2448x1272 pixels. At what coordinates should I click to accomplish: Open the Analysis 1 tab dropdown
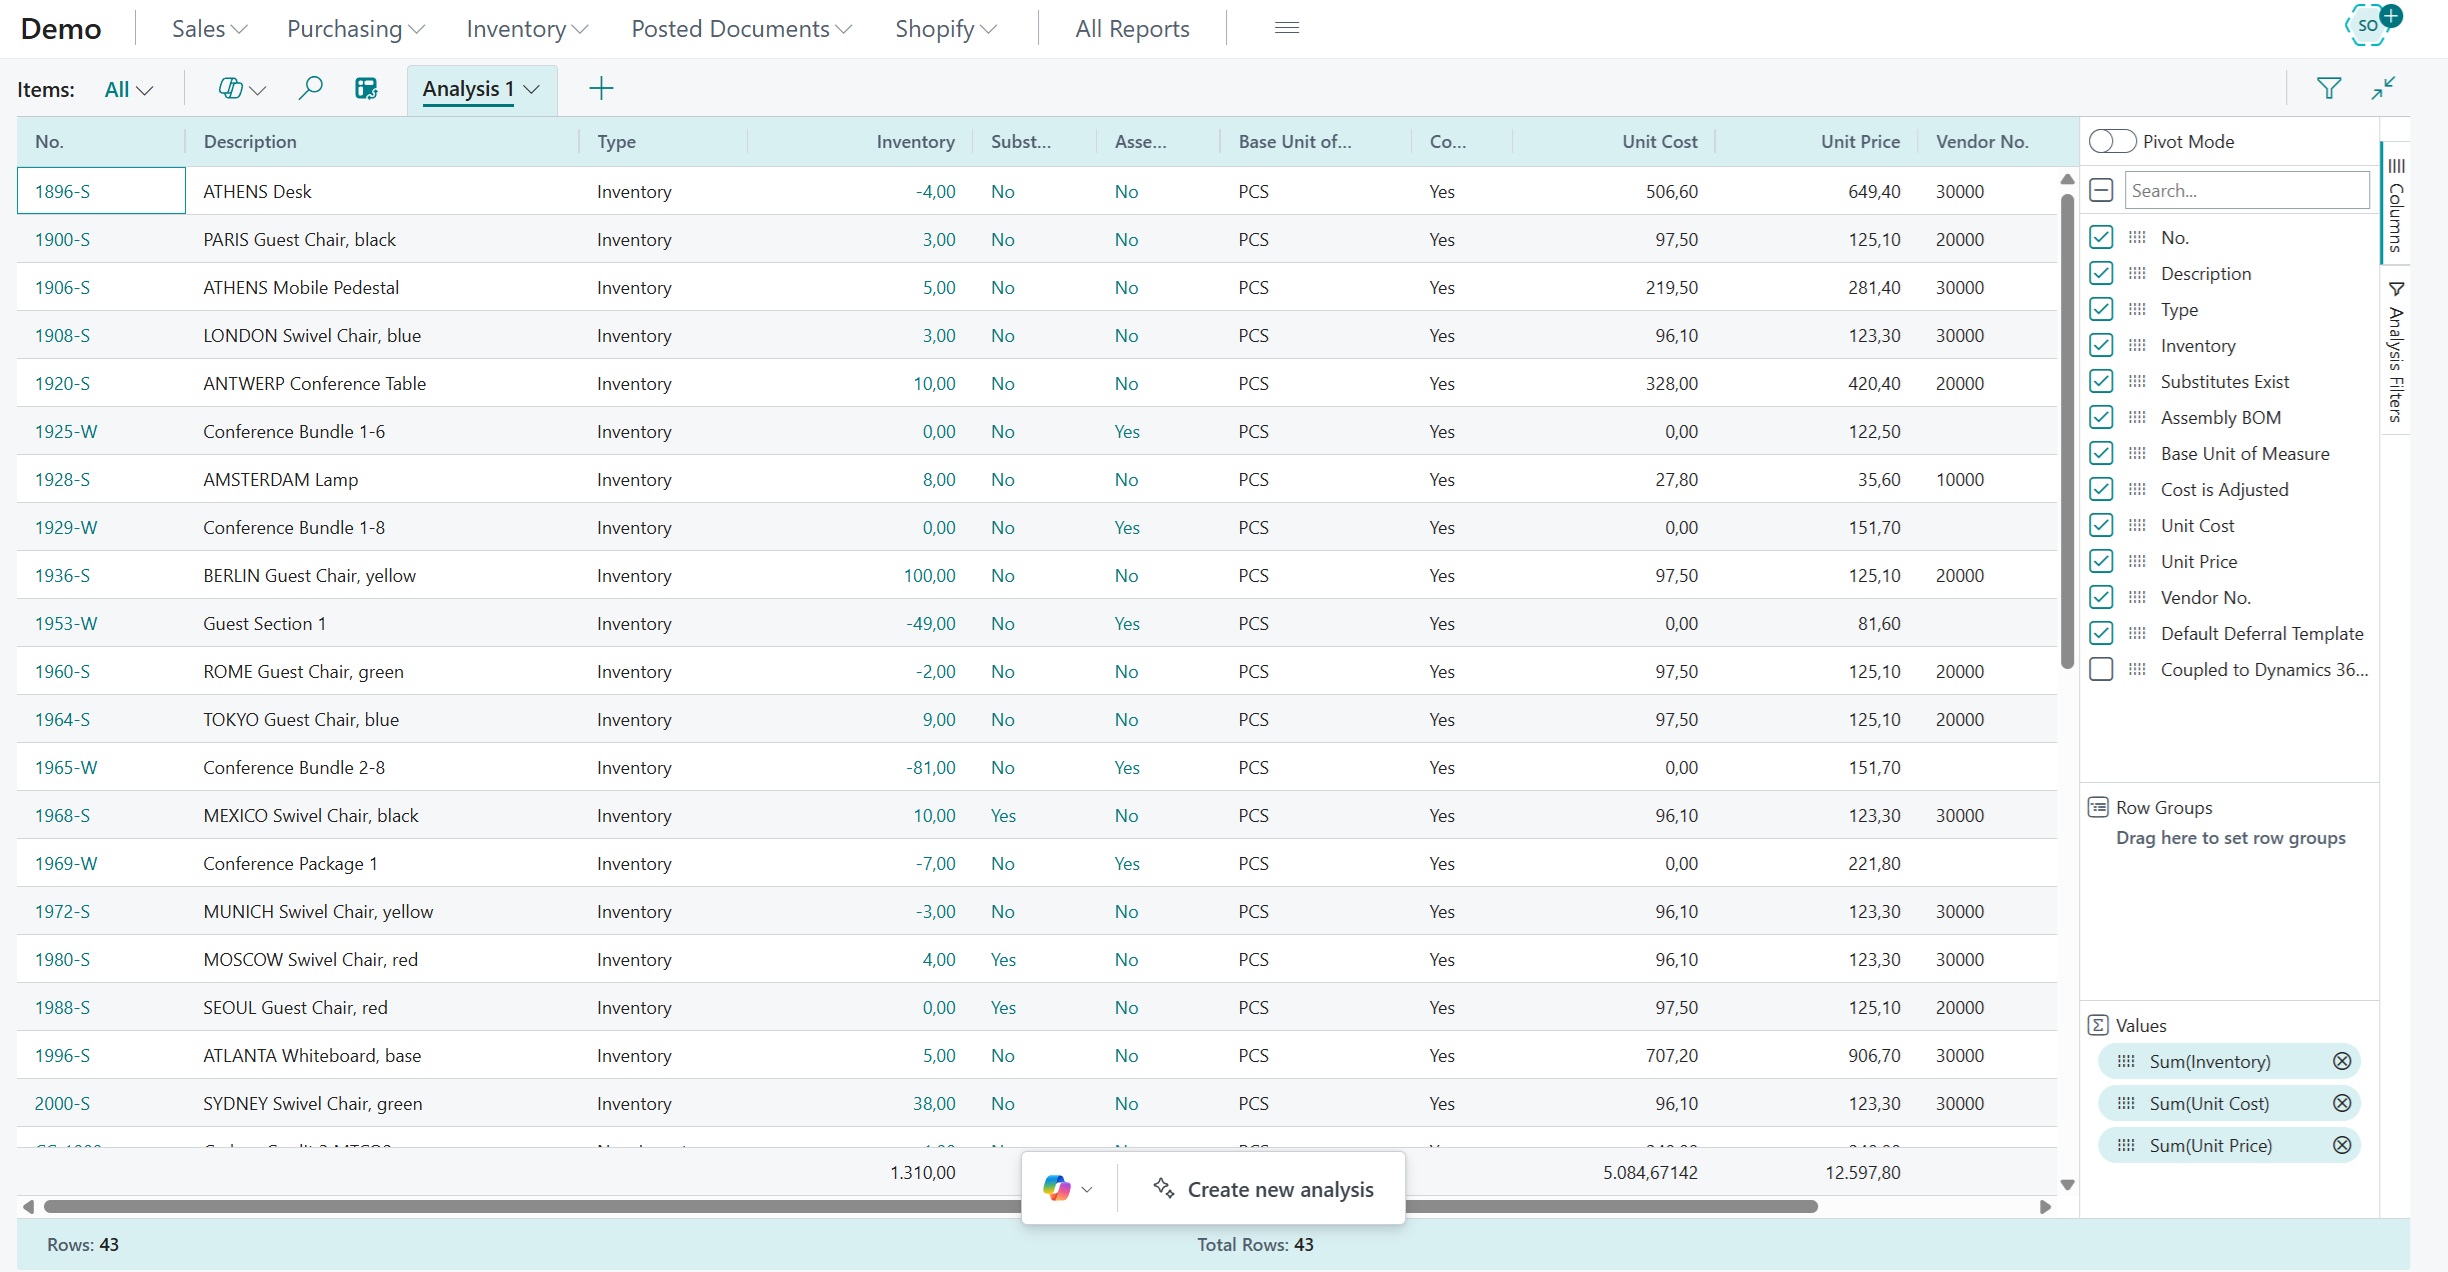(531, 89)
